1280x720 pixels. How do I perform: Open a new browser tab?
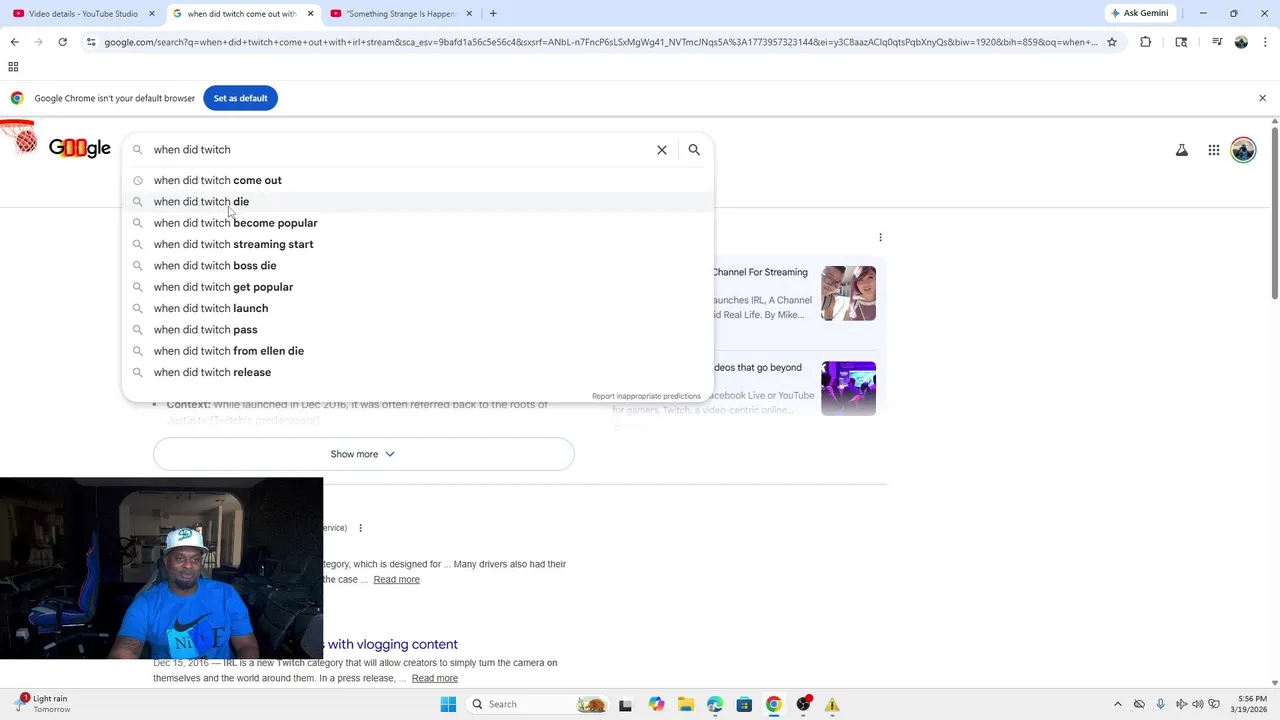[493, 13]
